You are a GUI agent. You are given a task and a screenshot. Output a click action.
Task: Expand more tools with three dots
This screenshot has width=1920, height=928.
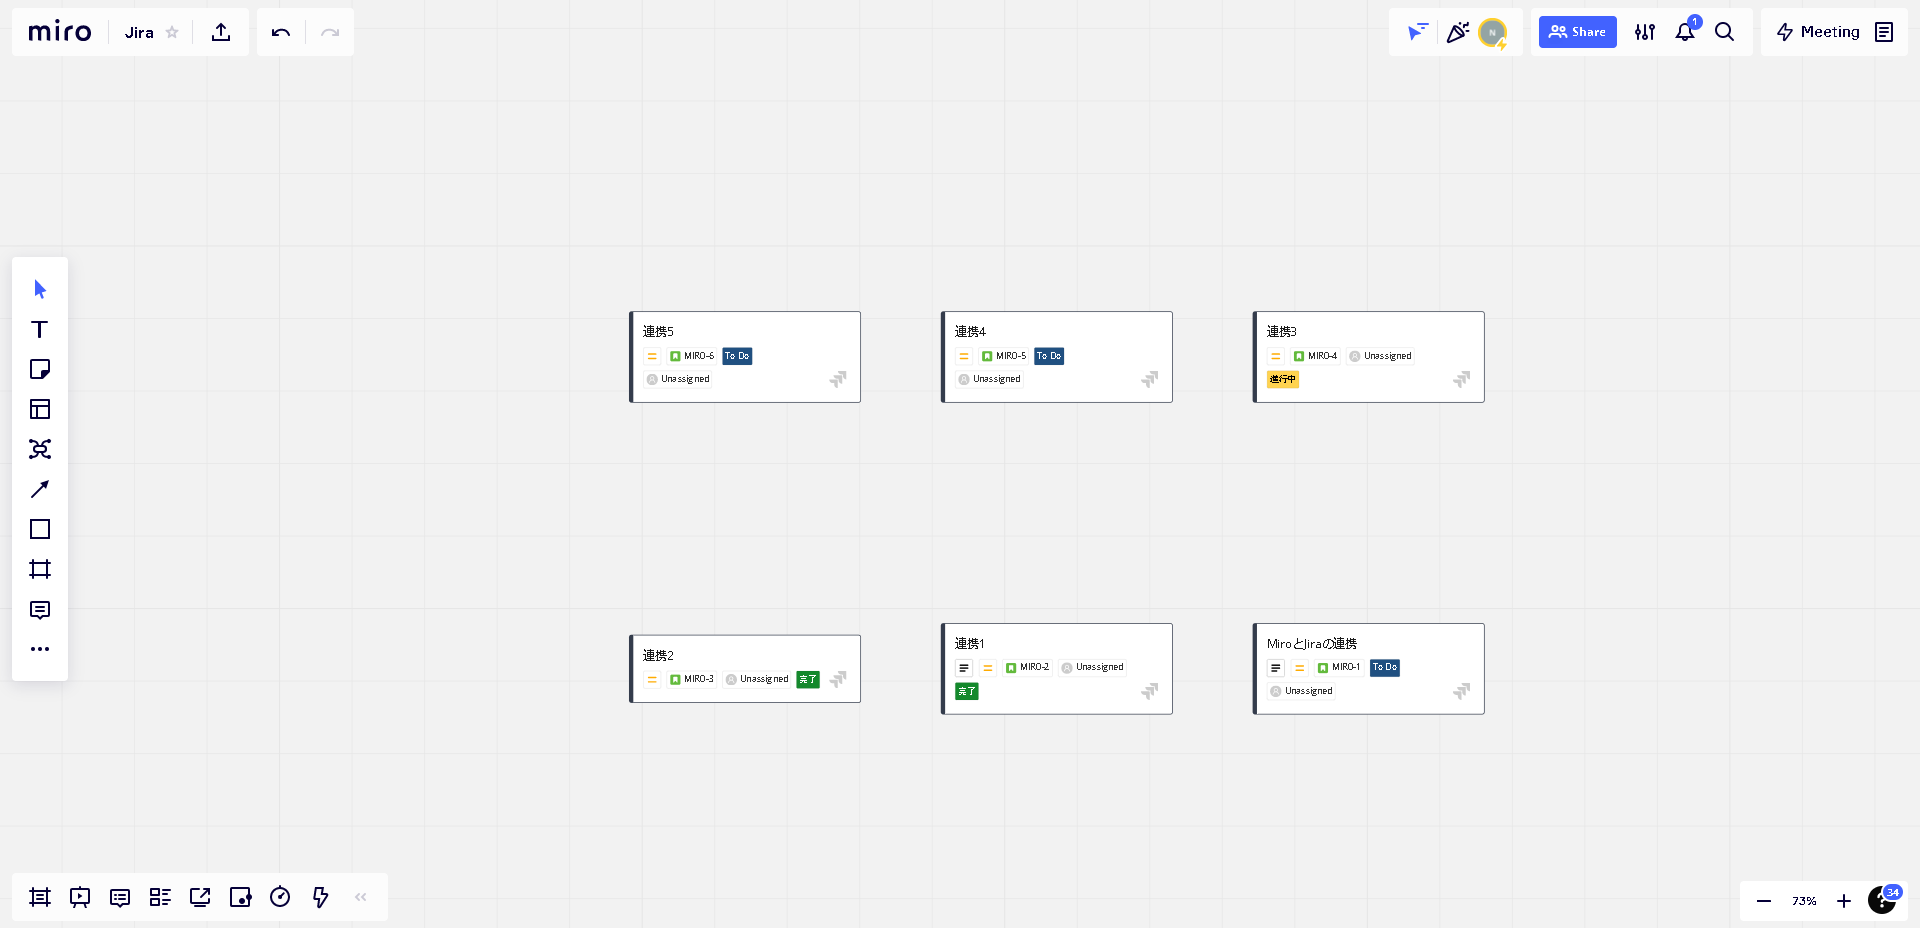[x=40, y=649]
